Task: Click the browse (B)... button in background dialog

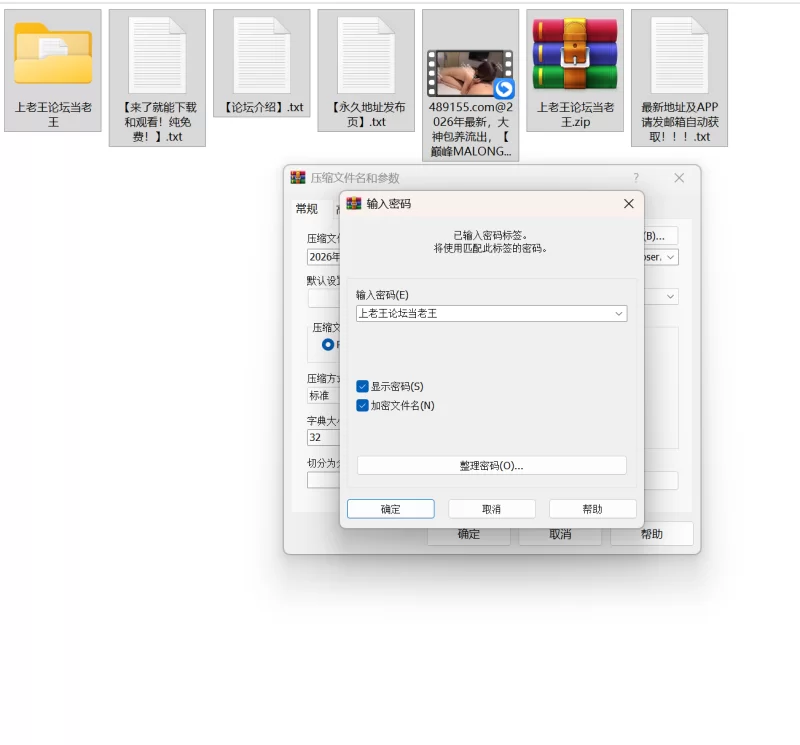Action: click(x=661, y=236)
